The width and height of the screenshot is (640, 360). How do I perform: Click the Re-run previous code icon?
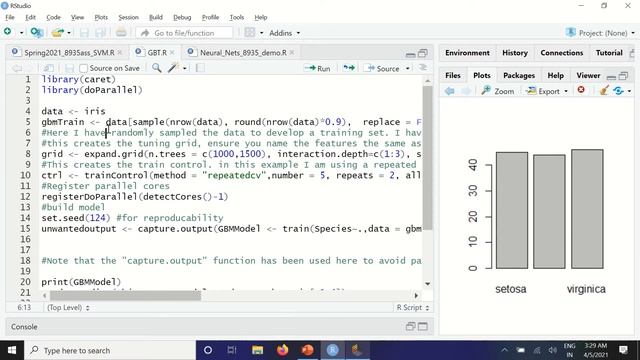click(349, 68)
